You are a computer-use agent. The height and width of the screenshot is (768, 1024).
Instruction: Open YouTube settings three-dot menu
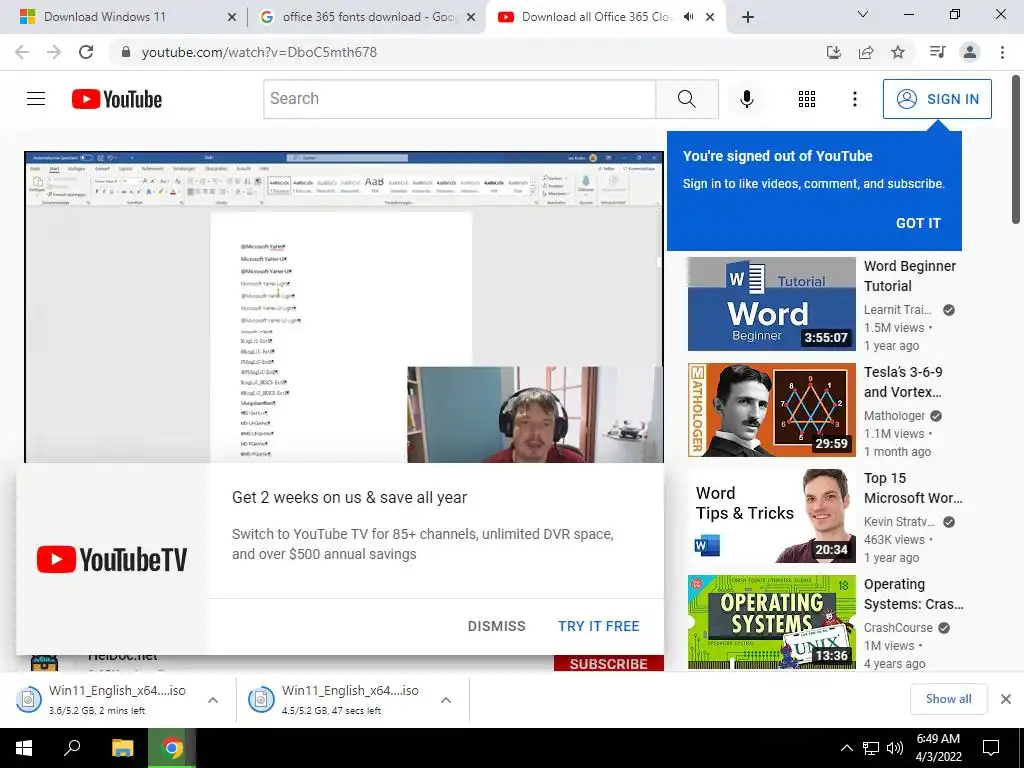[x=854, y=99]
